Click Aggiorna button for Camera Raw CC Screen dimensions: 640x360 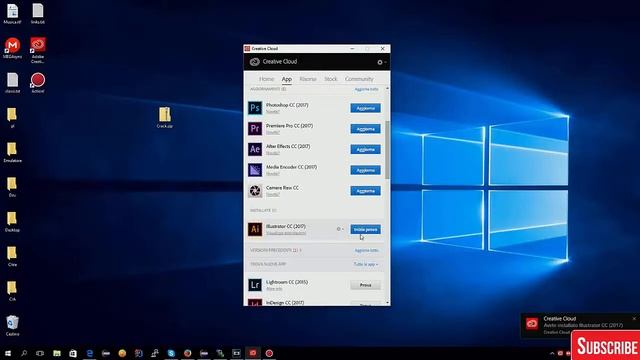(x=365, y=191)
